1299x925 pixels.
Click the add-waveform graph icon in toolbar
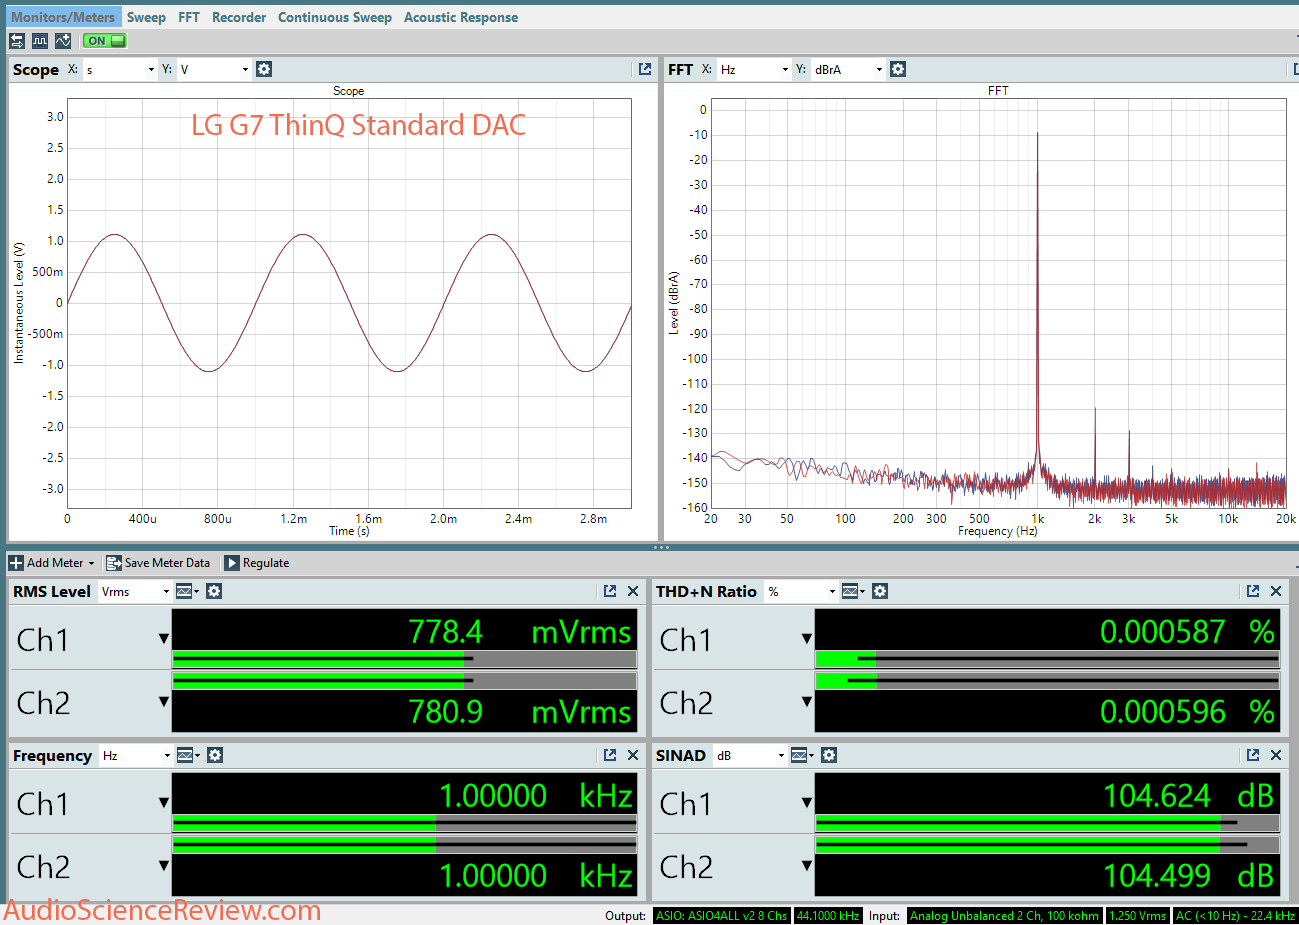[x=63, y=41]
